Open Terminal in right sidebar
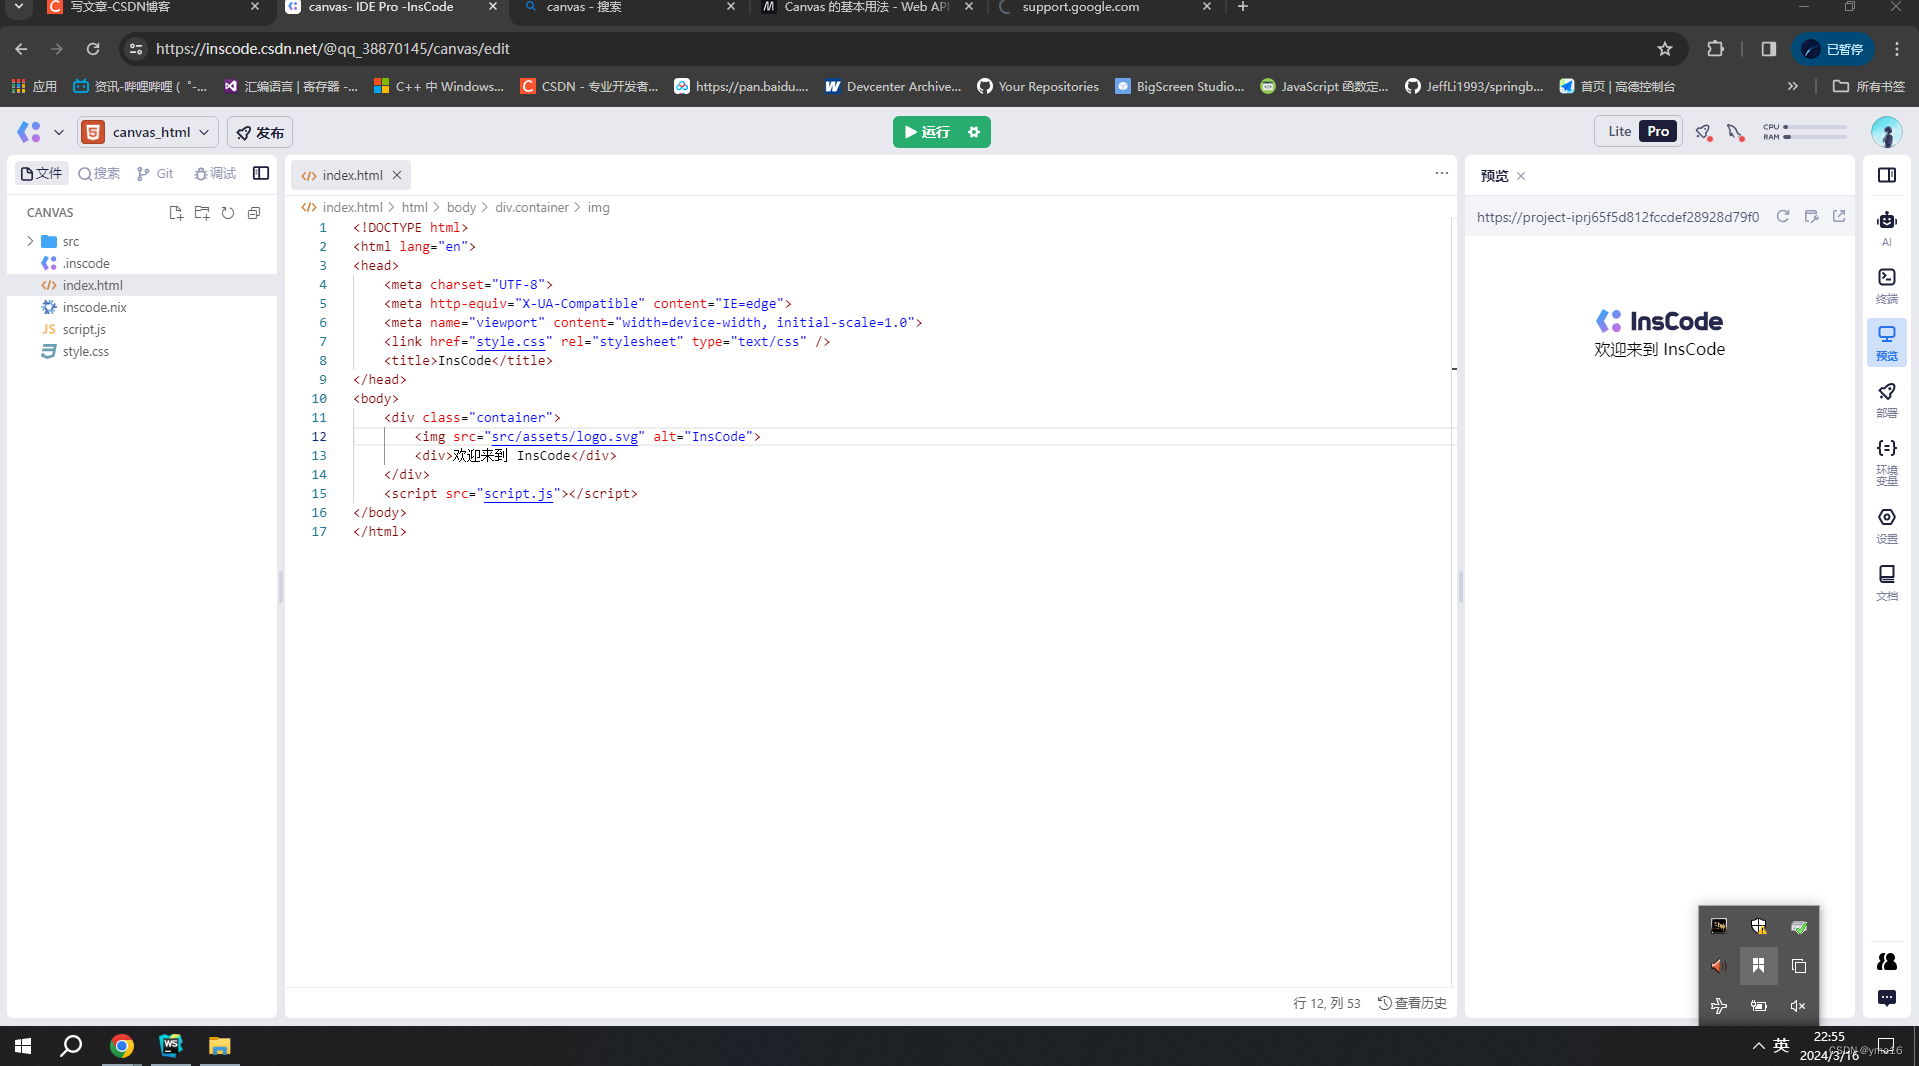 [x=1887, y=285]
